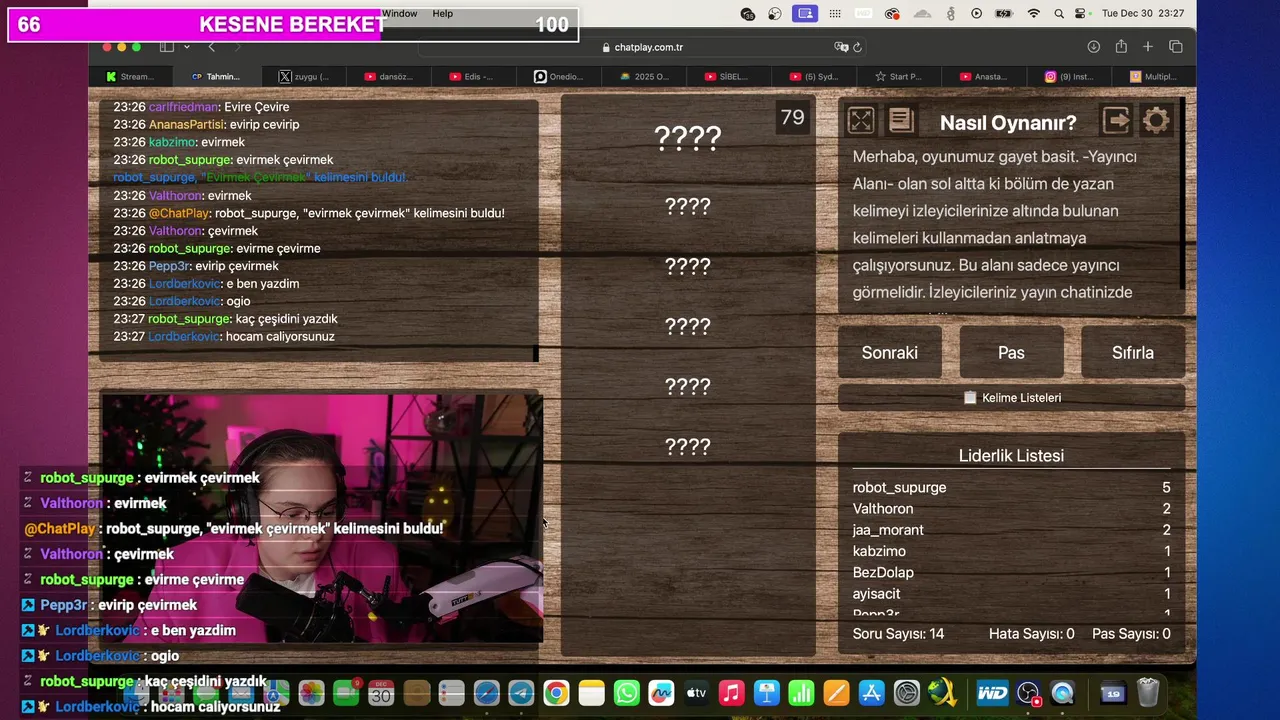The image size is (1280, 720).
Task: Click carlfriedman's Evire Çevire chat message
Action: (201, 107)
